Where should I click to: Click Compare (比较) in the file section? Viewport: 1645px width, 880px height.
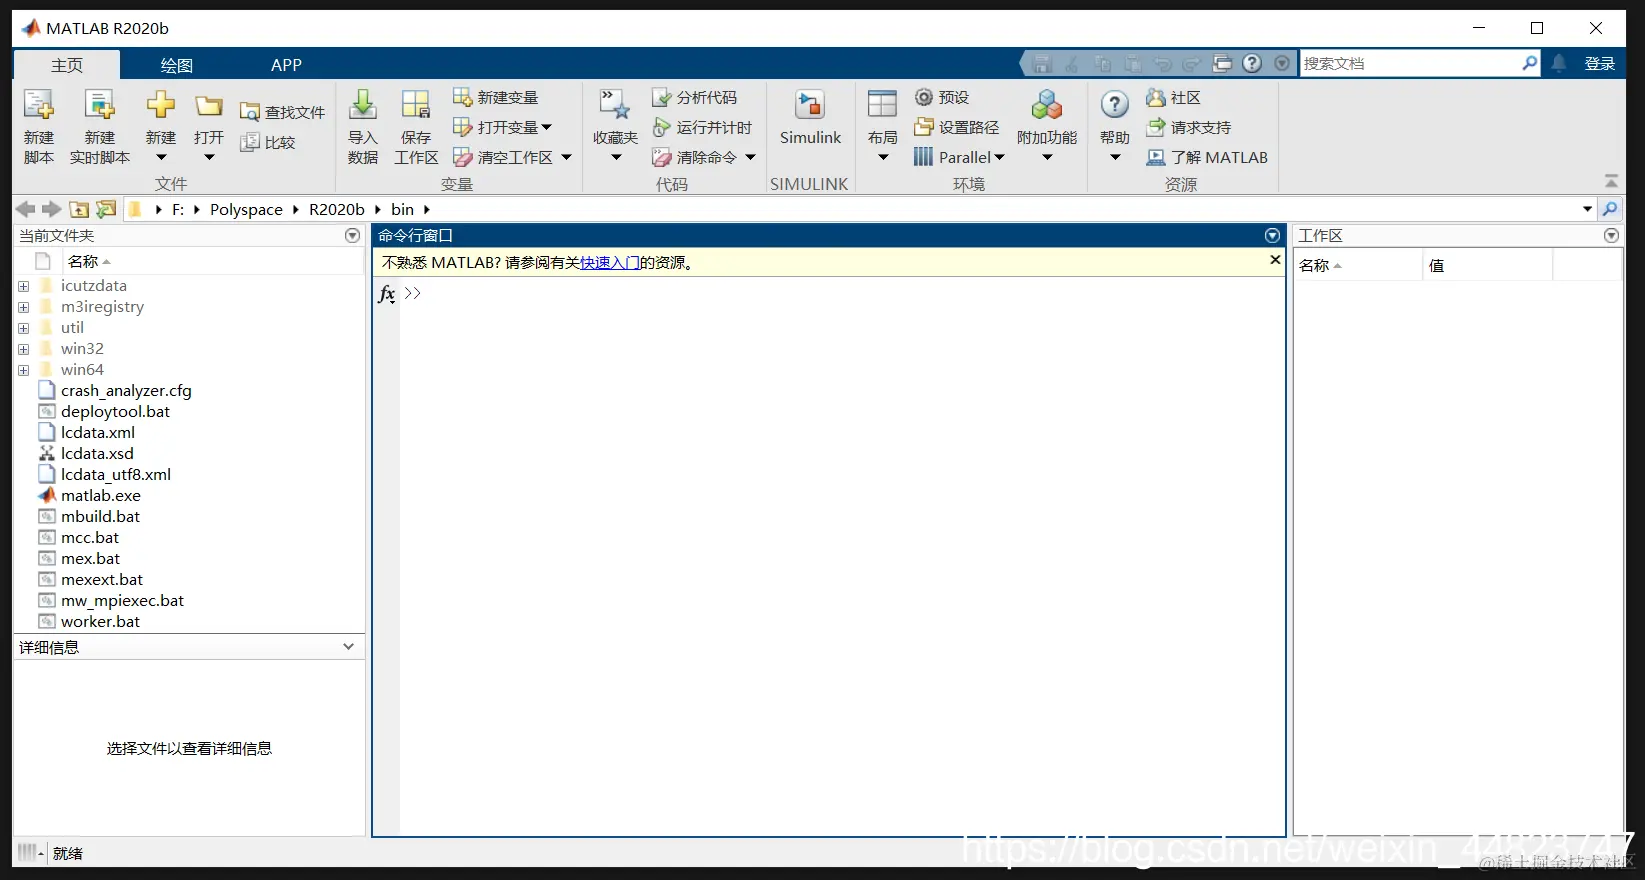268,142
